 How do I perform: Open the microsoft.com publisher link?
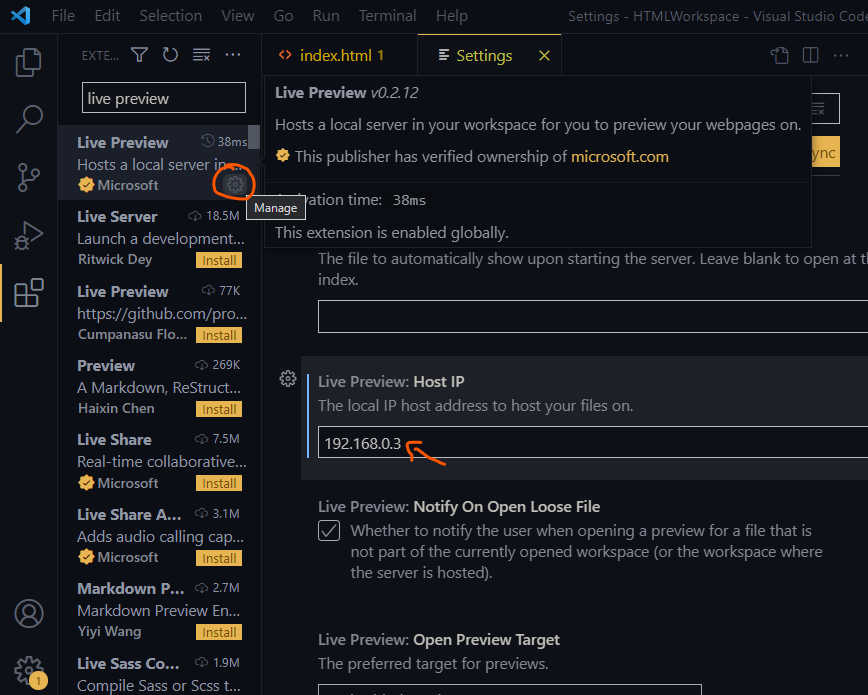(x=619, y=157)
